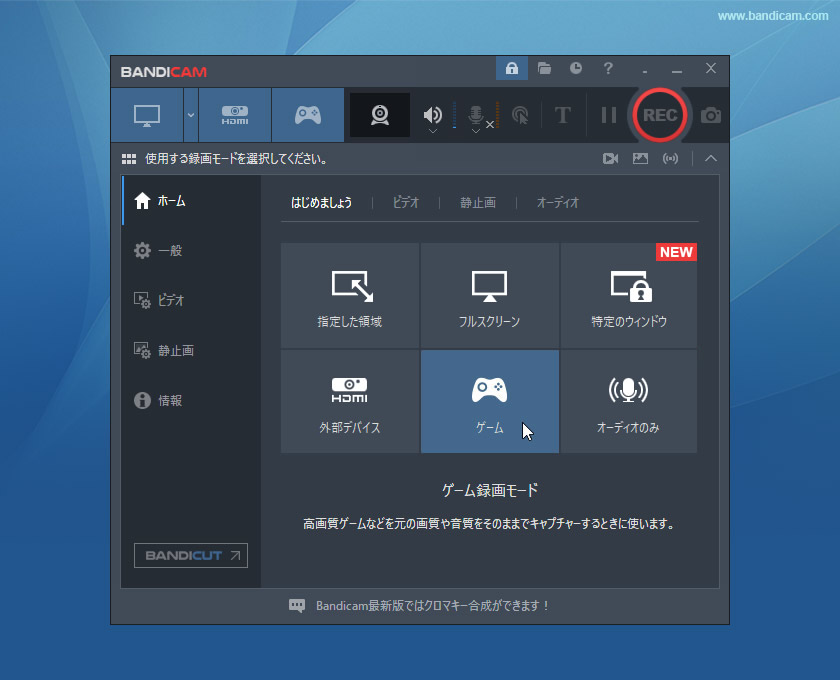Switch to the ビデオ tab at top
This screenshot has width=840, height=680.
coord(406,203)
